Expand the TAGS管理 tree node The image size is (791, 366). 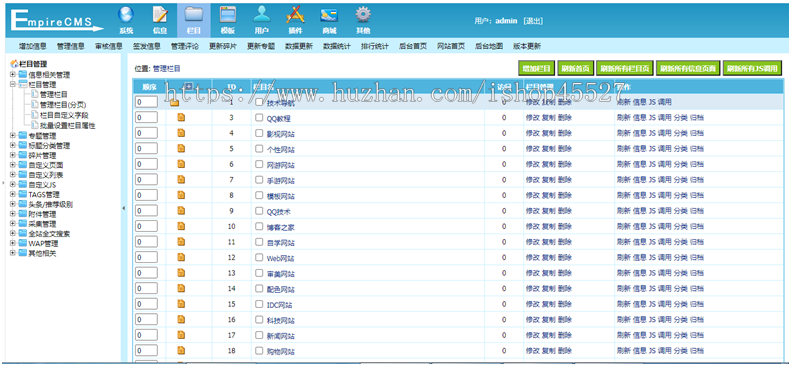pos(13,195)
